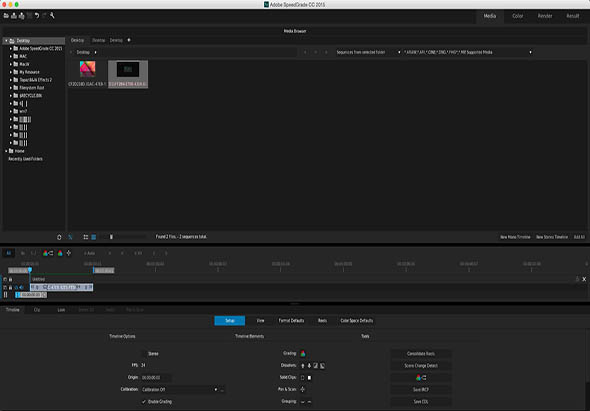Screen dimensions: 590x411
Task: Open Desktop path dropdown arrow
Action: 96,52
